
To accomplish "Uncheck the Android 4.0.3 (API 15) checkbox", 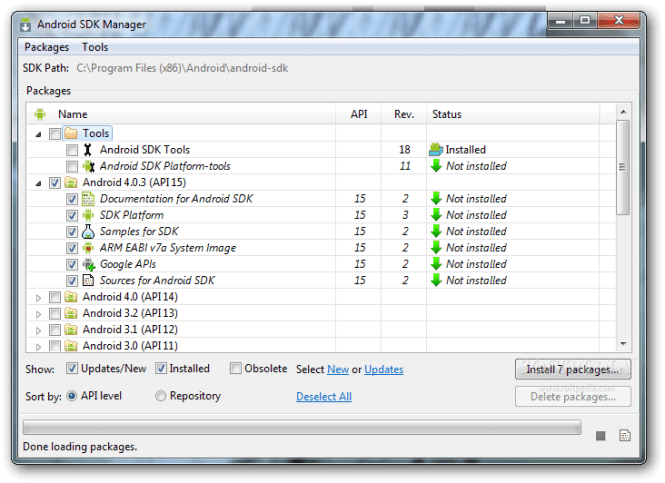I will click(55, 183).
